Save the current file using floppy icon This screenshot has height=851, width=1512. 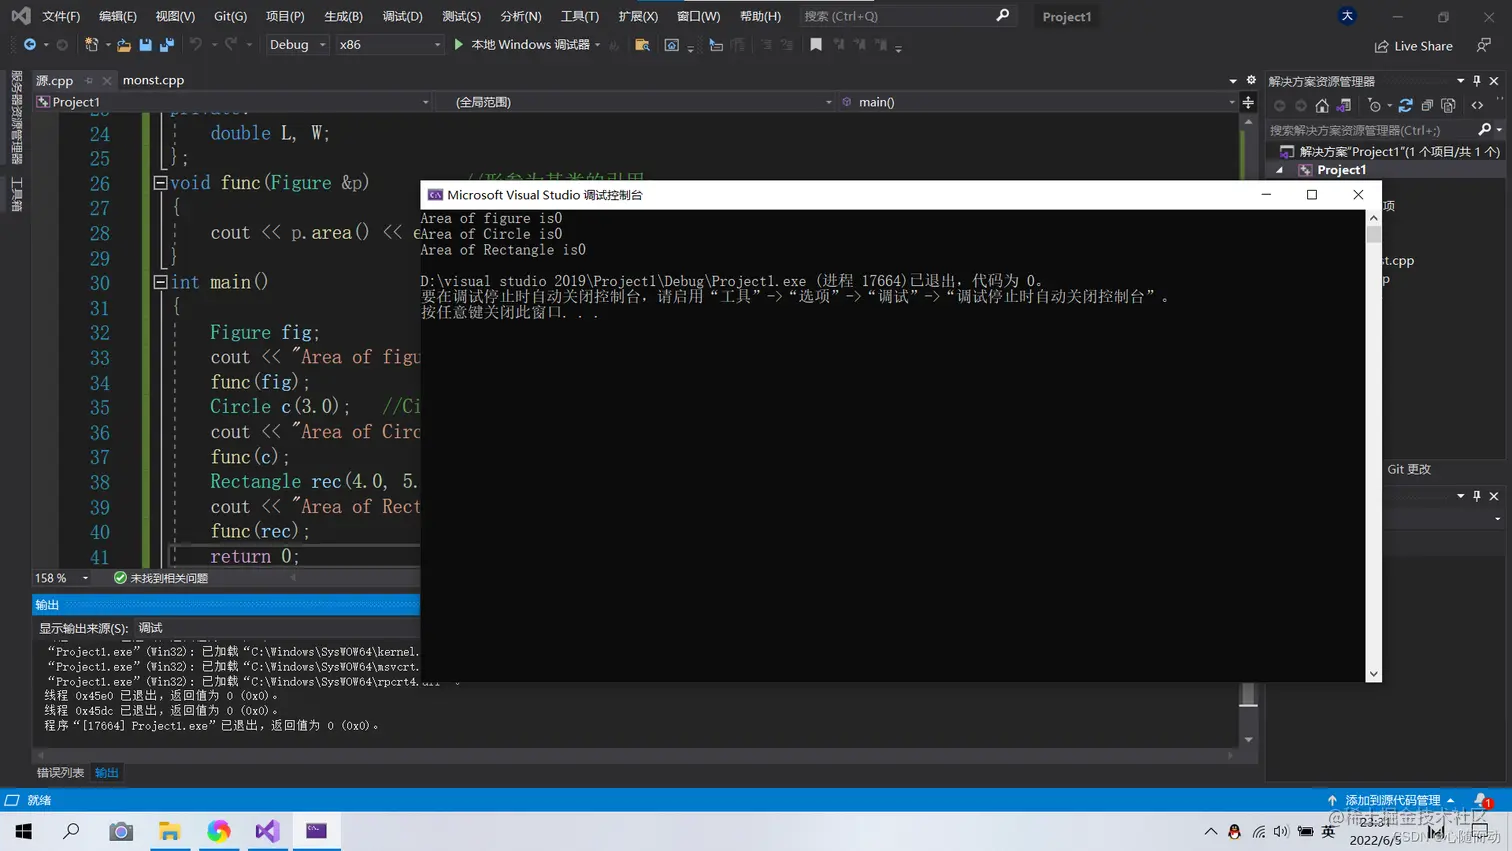click(x=146, y=45)
